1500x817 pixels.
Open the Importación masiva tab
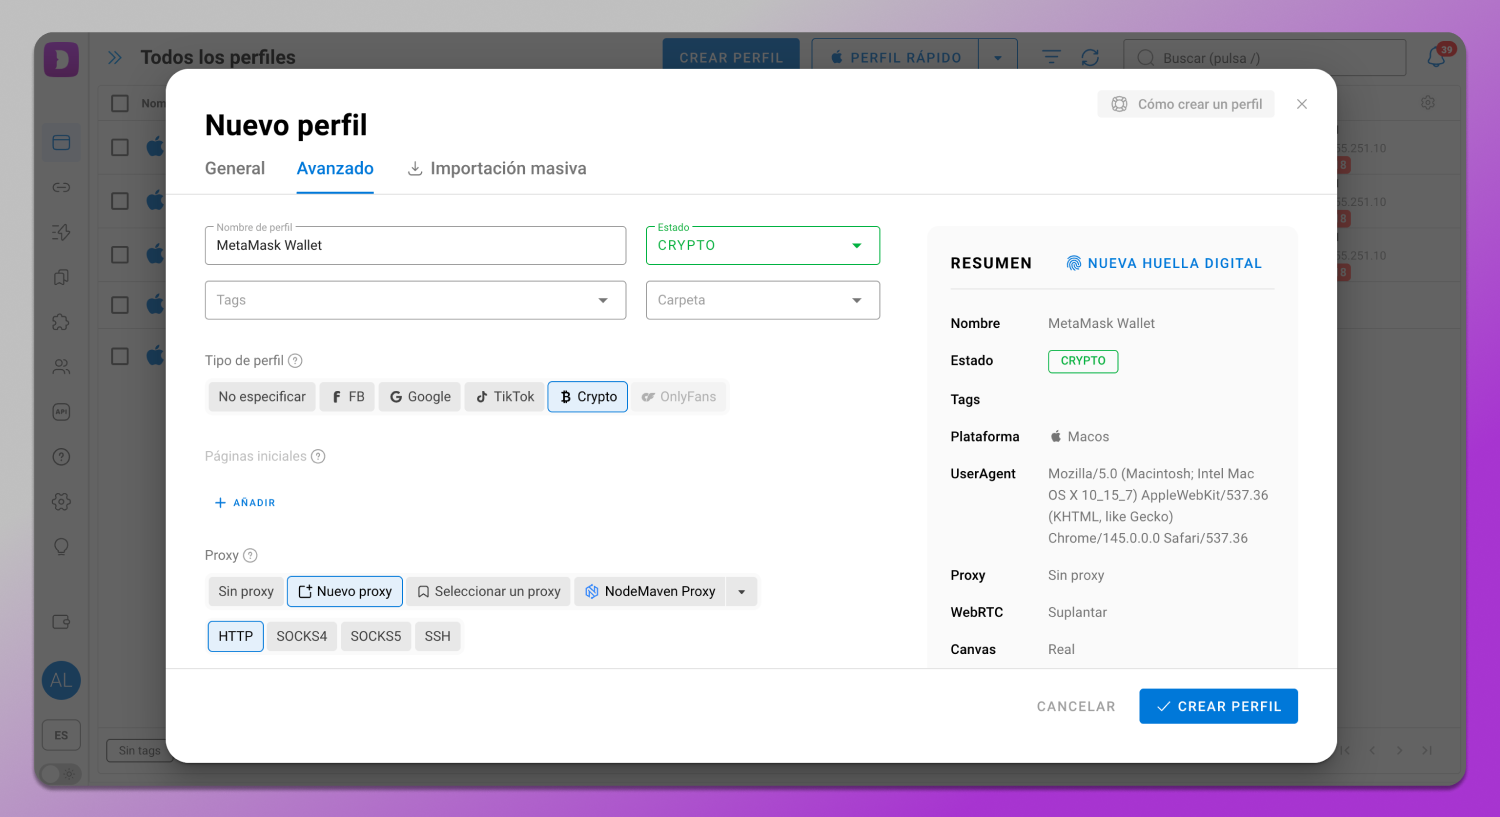click(x=497, y=169)
